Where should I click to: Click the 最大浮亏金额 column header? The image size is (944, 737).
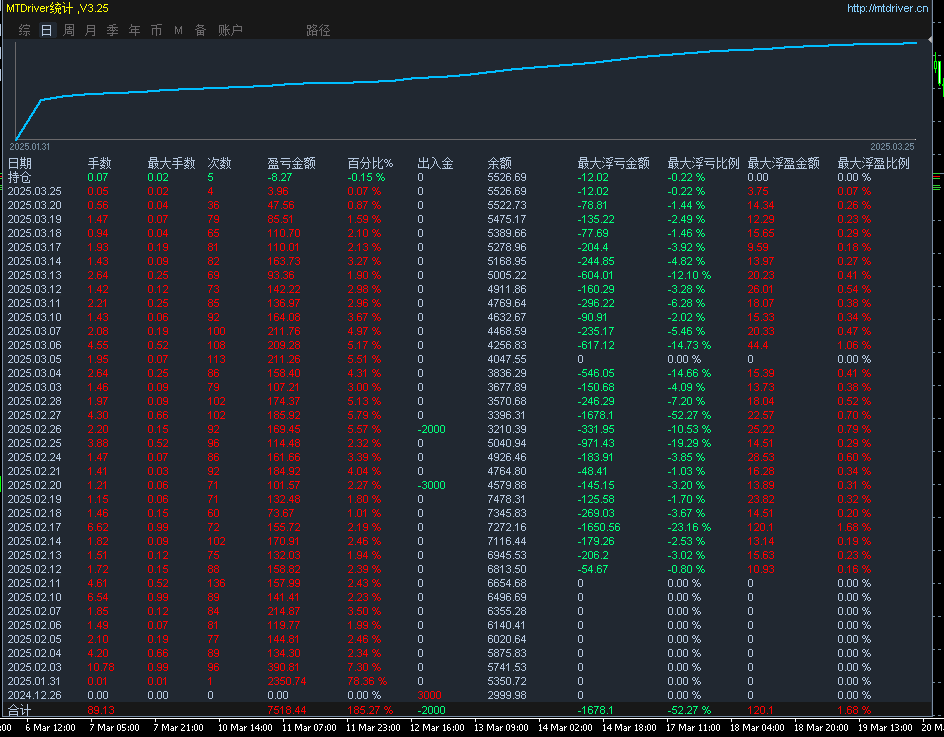click(x=613, y=163)
